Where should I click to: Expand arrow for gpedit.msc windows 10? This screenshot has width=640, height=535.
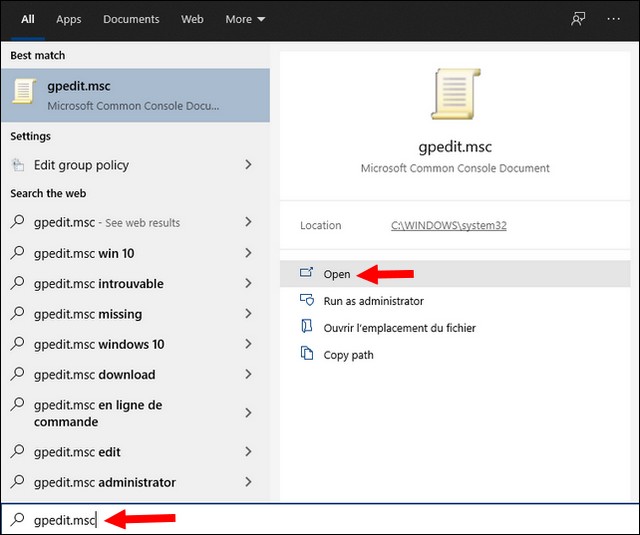point(248,344)
